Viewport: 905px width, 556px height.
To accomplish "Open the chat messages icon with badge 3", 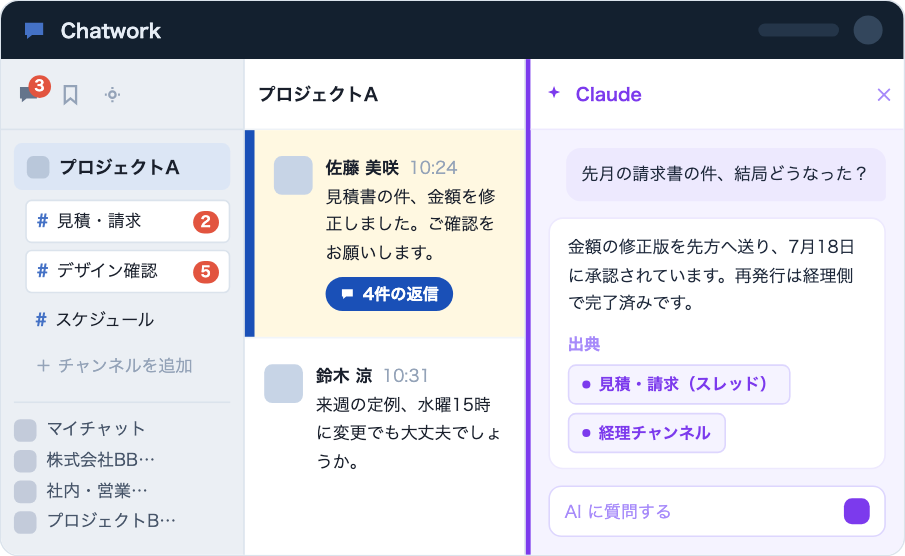I will click(33, 91).
